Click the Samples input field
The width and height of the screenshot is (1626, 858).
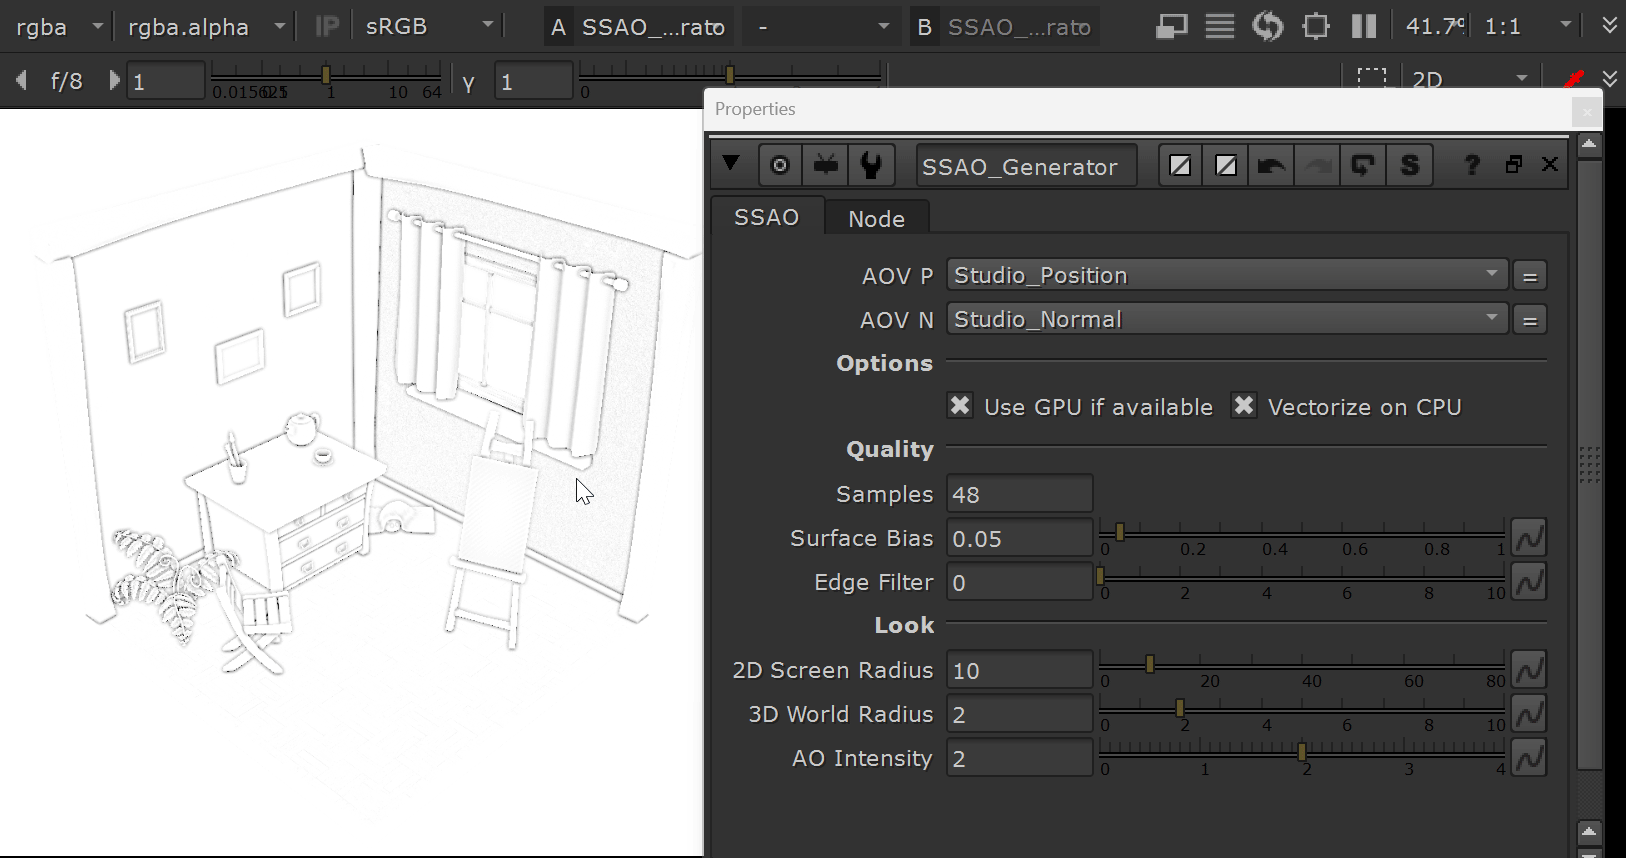[1018, 495]
